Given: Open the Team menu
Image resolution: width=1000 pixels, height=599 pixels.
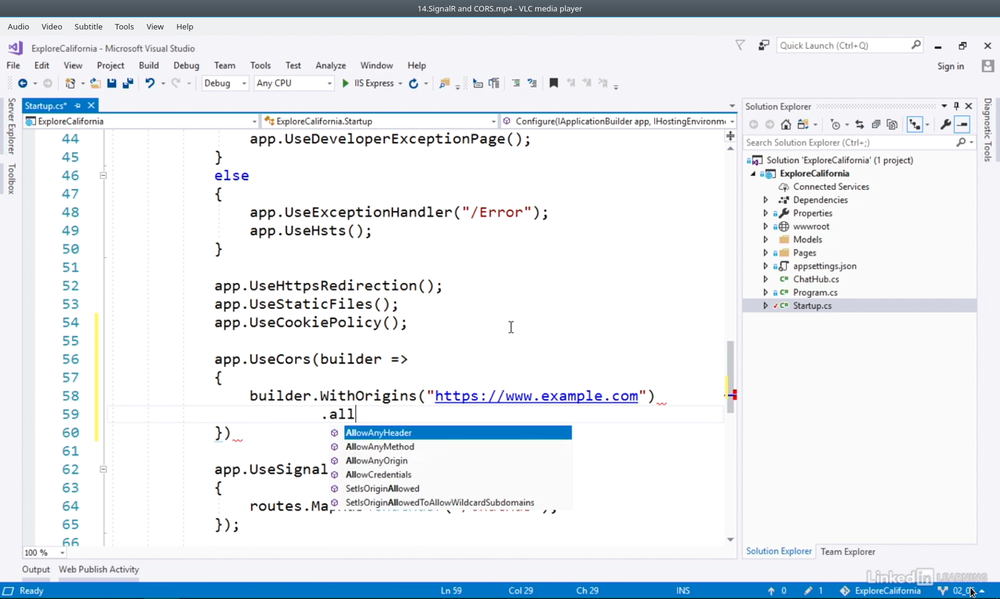Looking at the screenshot, I should point(224,66).
